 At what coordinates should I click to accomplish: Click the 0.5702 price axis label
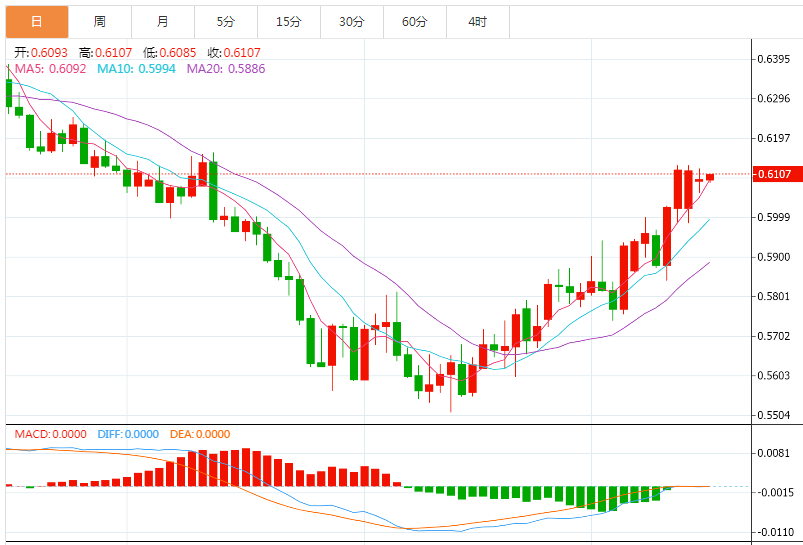pyautogui.click(x=774, y=337)
